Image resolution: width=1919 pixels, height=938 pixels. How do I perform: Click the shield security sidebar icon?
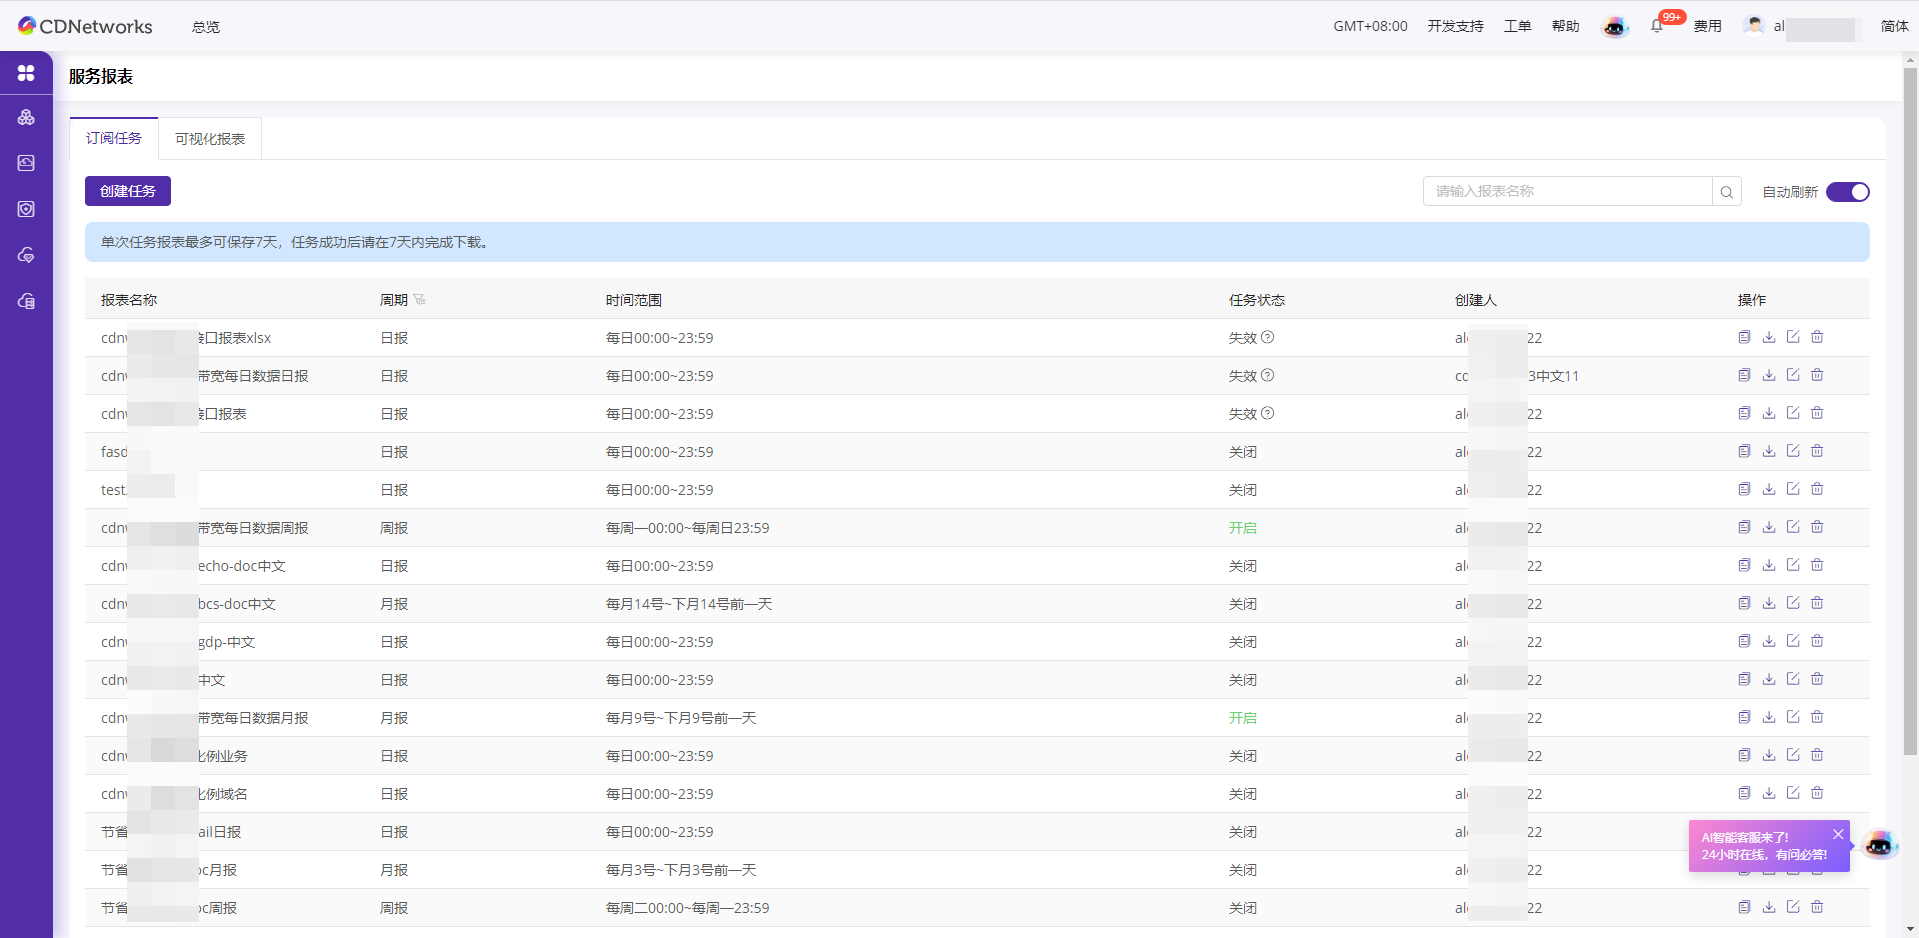26,209
